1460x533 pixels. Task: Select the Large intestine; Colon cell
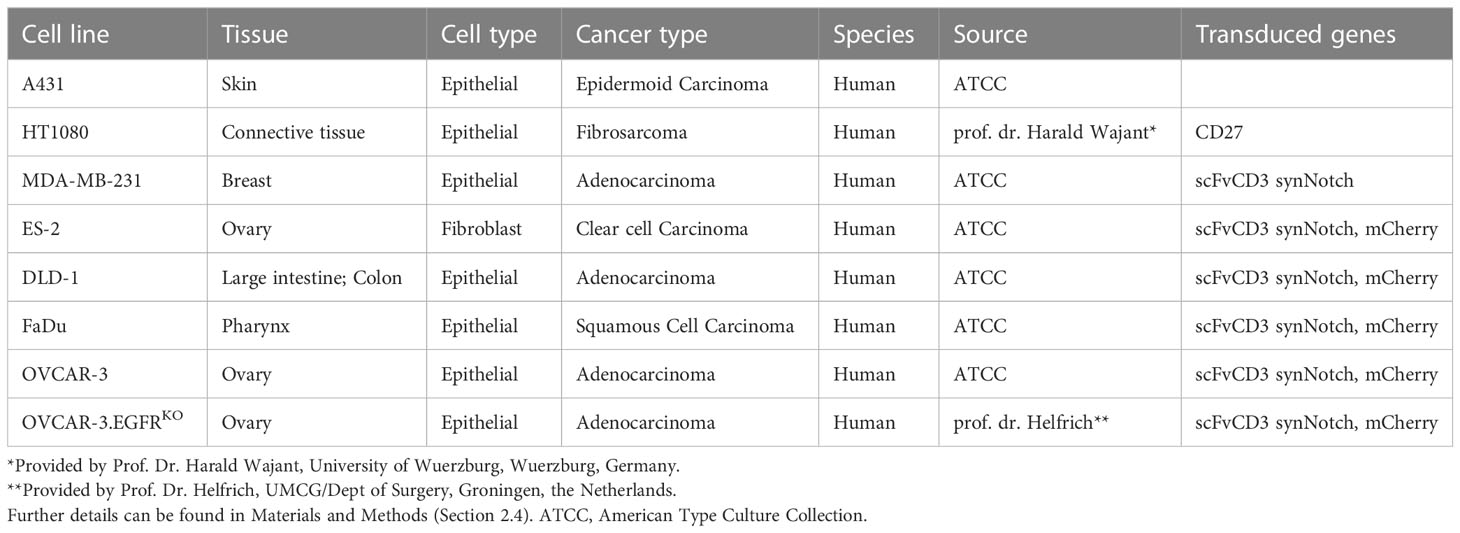pos(312,278)
